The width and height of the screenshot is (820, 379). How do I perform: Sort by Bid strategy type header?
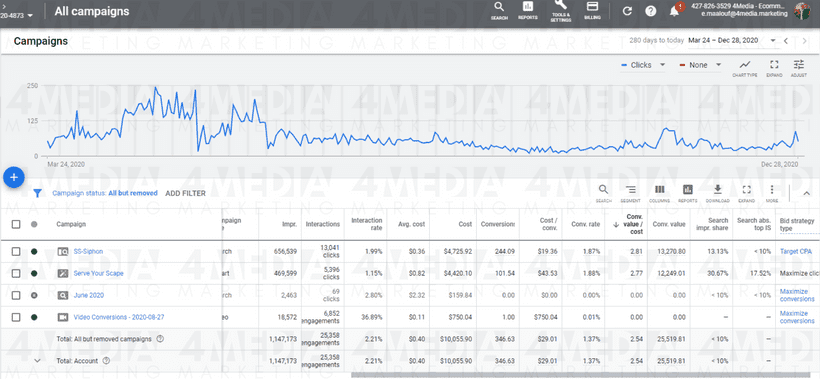(x=796, y=224)
